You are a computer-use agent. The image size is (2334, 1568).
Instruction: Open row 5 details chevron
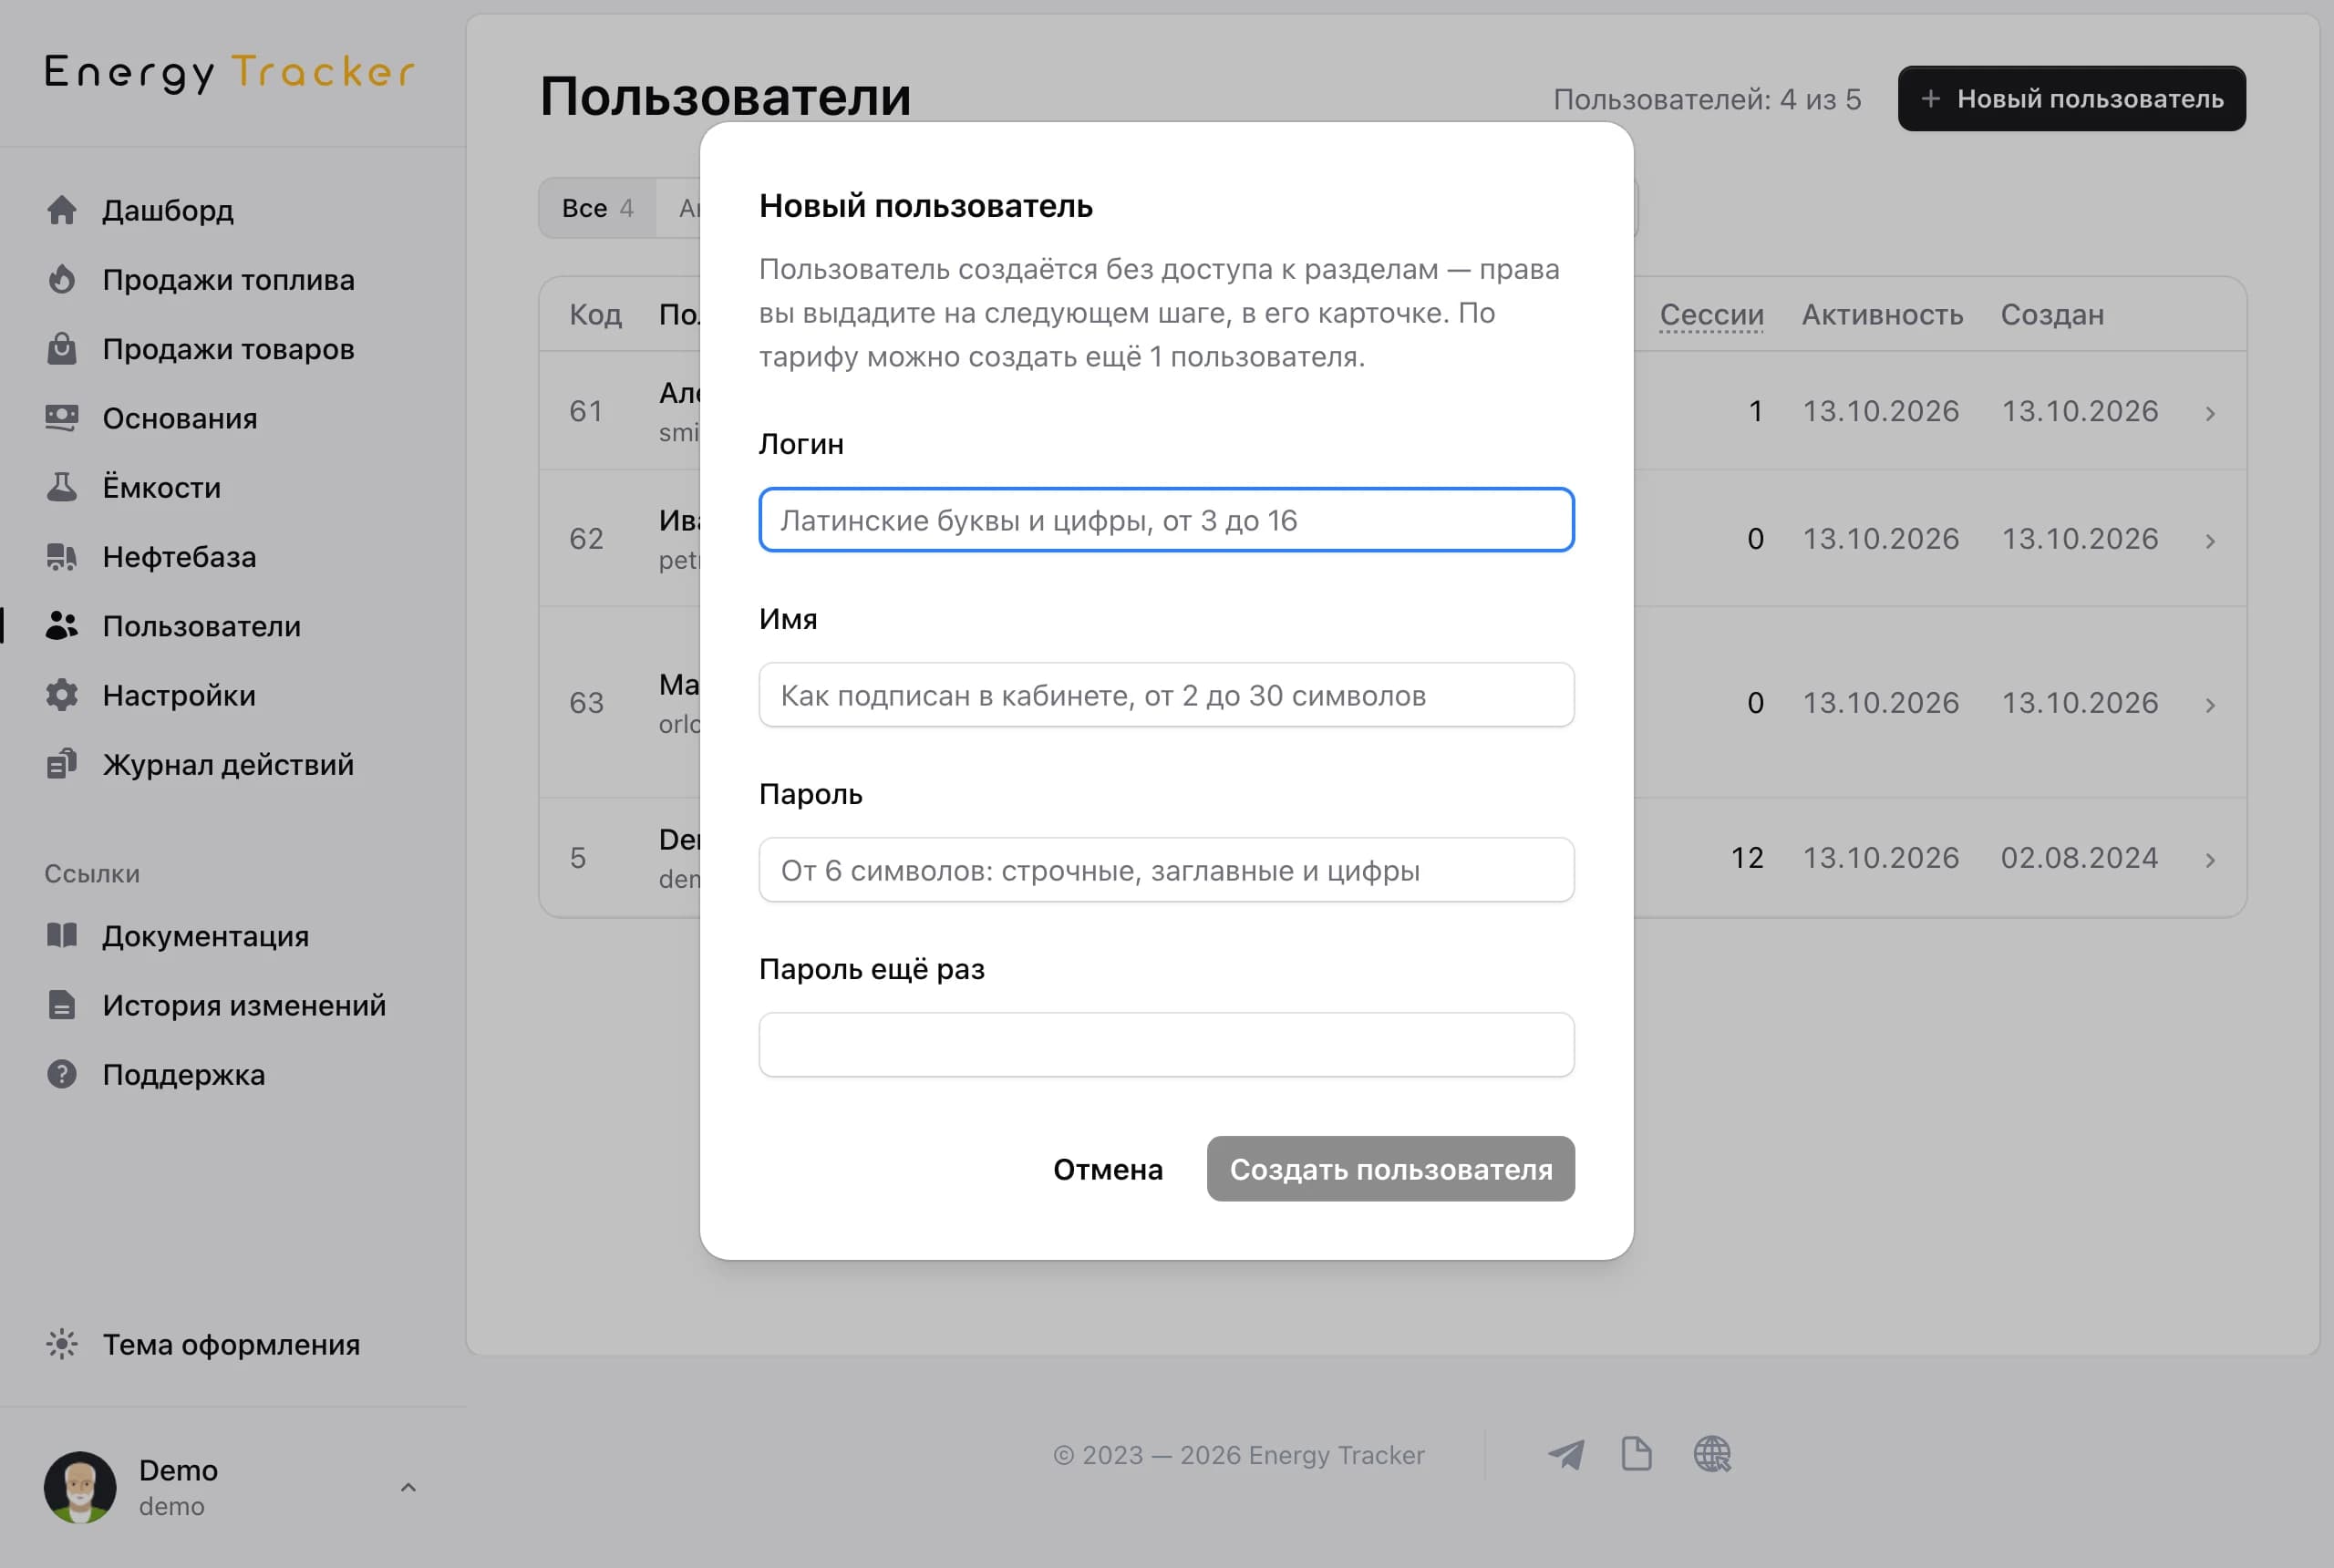(x=2210, y=860)
